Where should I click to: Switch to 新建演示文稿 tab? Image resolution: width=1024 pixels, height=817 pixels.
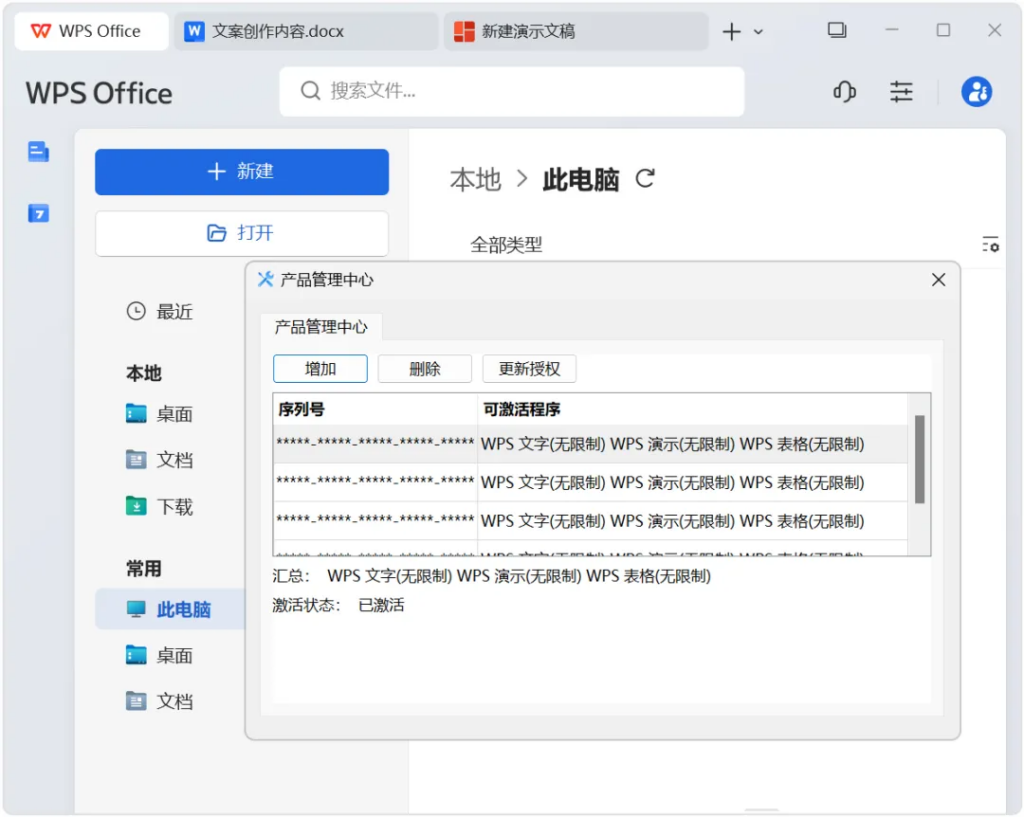575,31
